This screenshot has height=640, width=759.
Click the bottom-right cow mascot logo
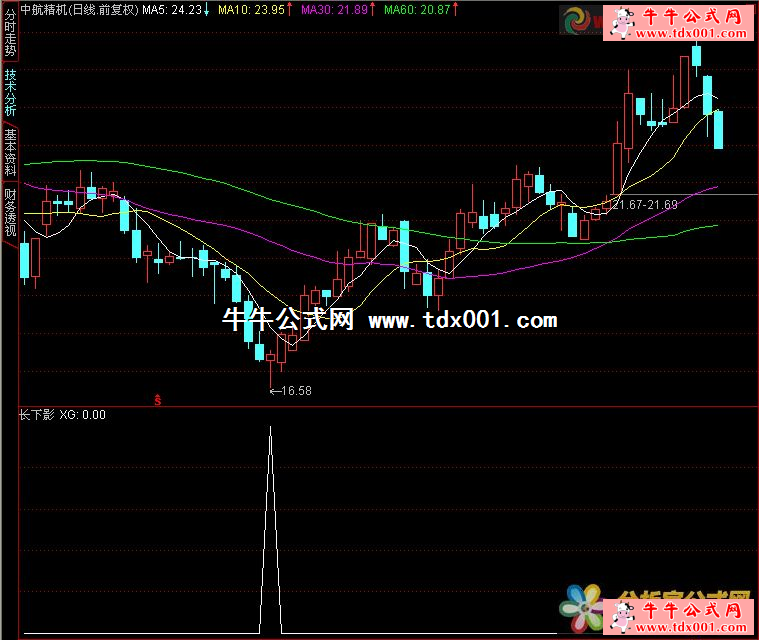click(622, 616)
